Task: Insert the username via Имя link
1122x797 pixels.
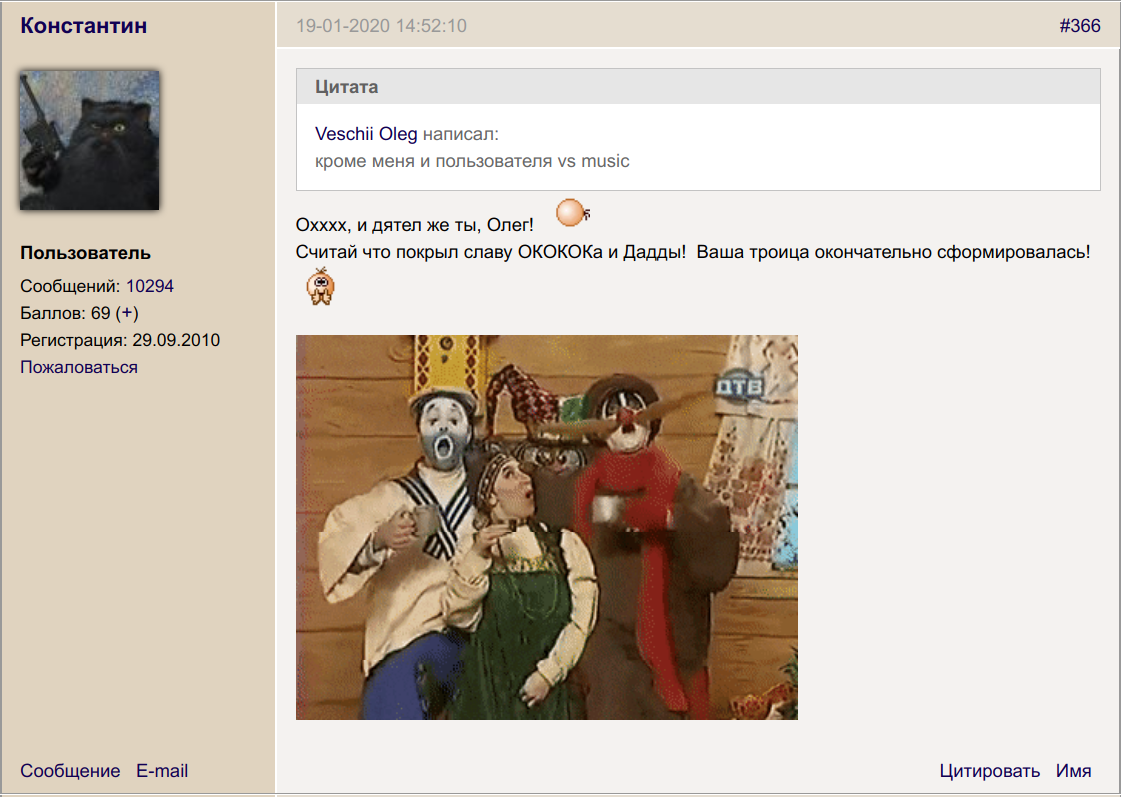Action: point(1073,771)
